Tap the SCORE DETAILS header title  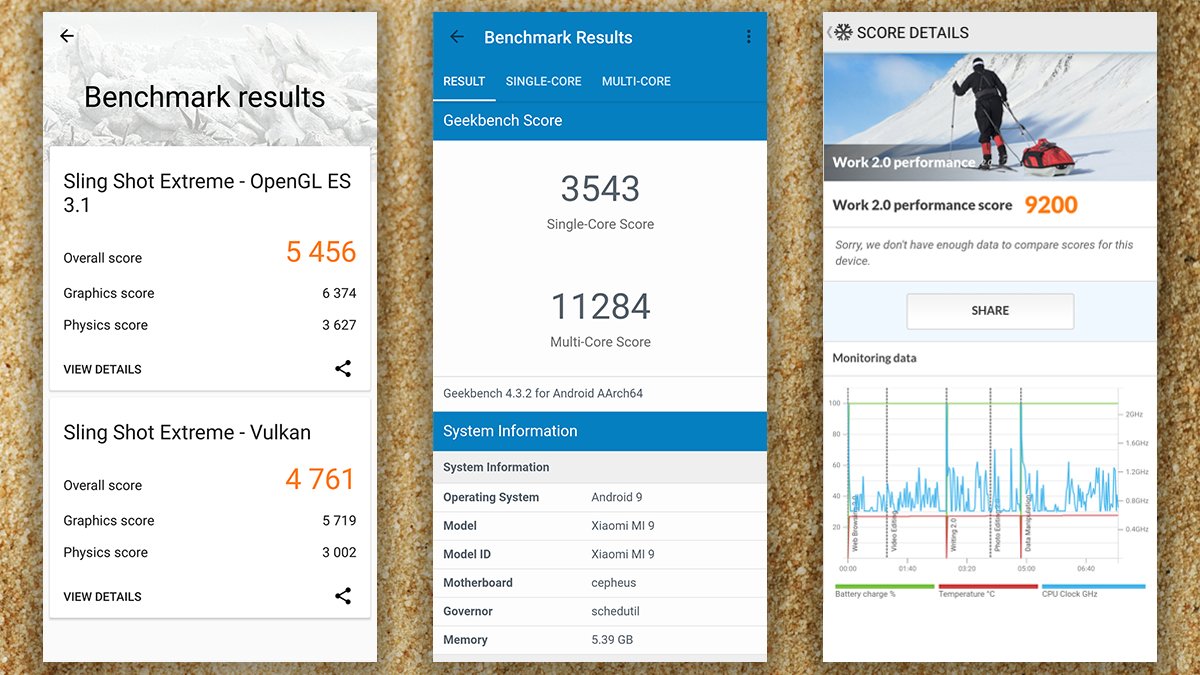click(x=913, y=33)
